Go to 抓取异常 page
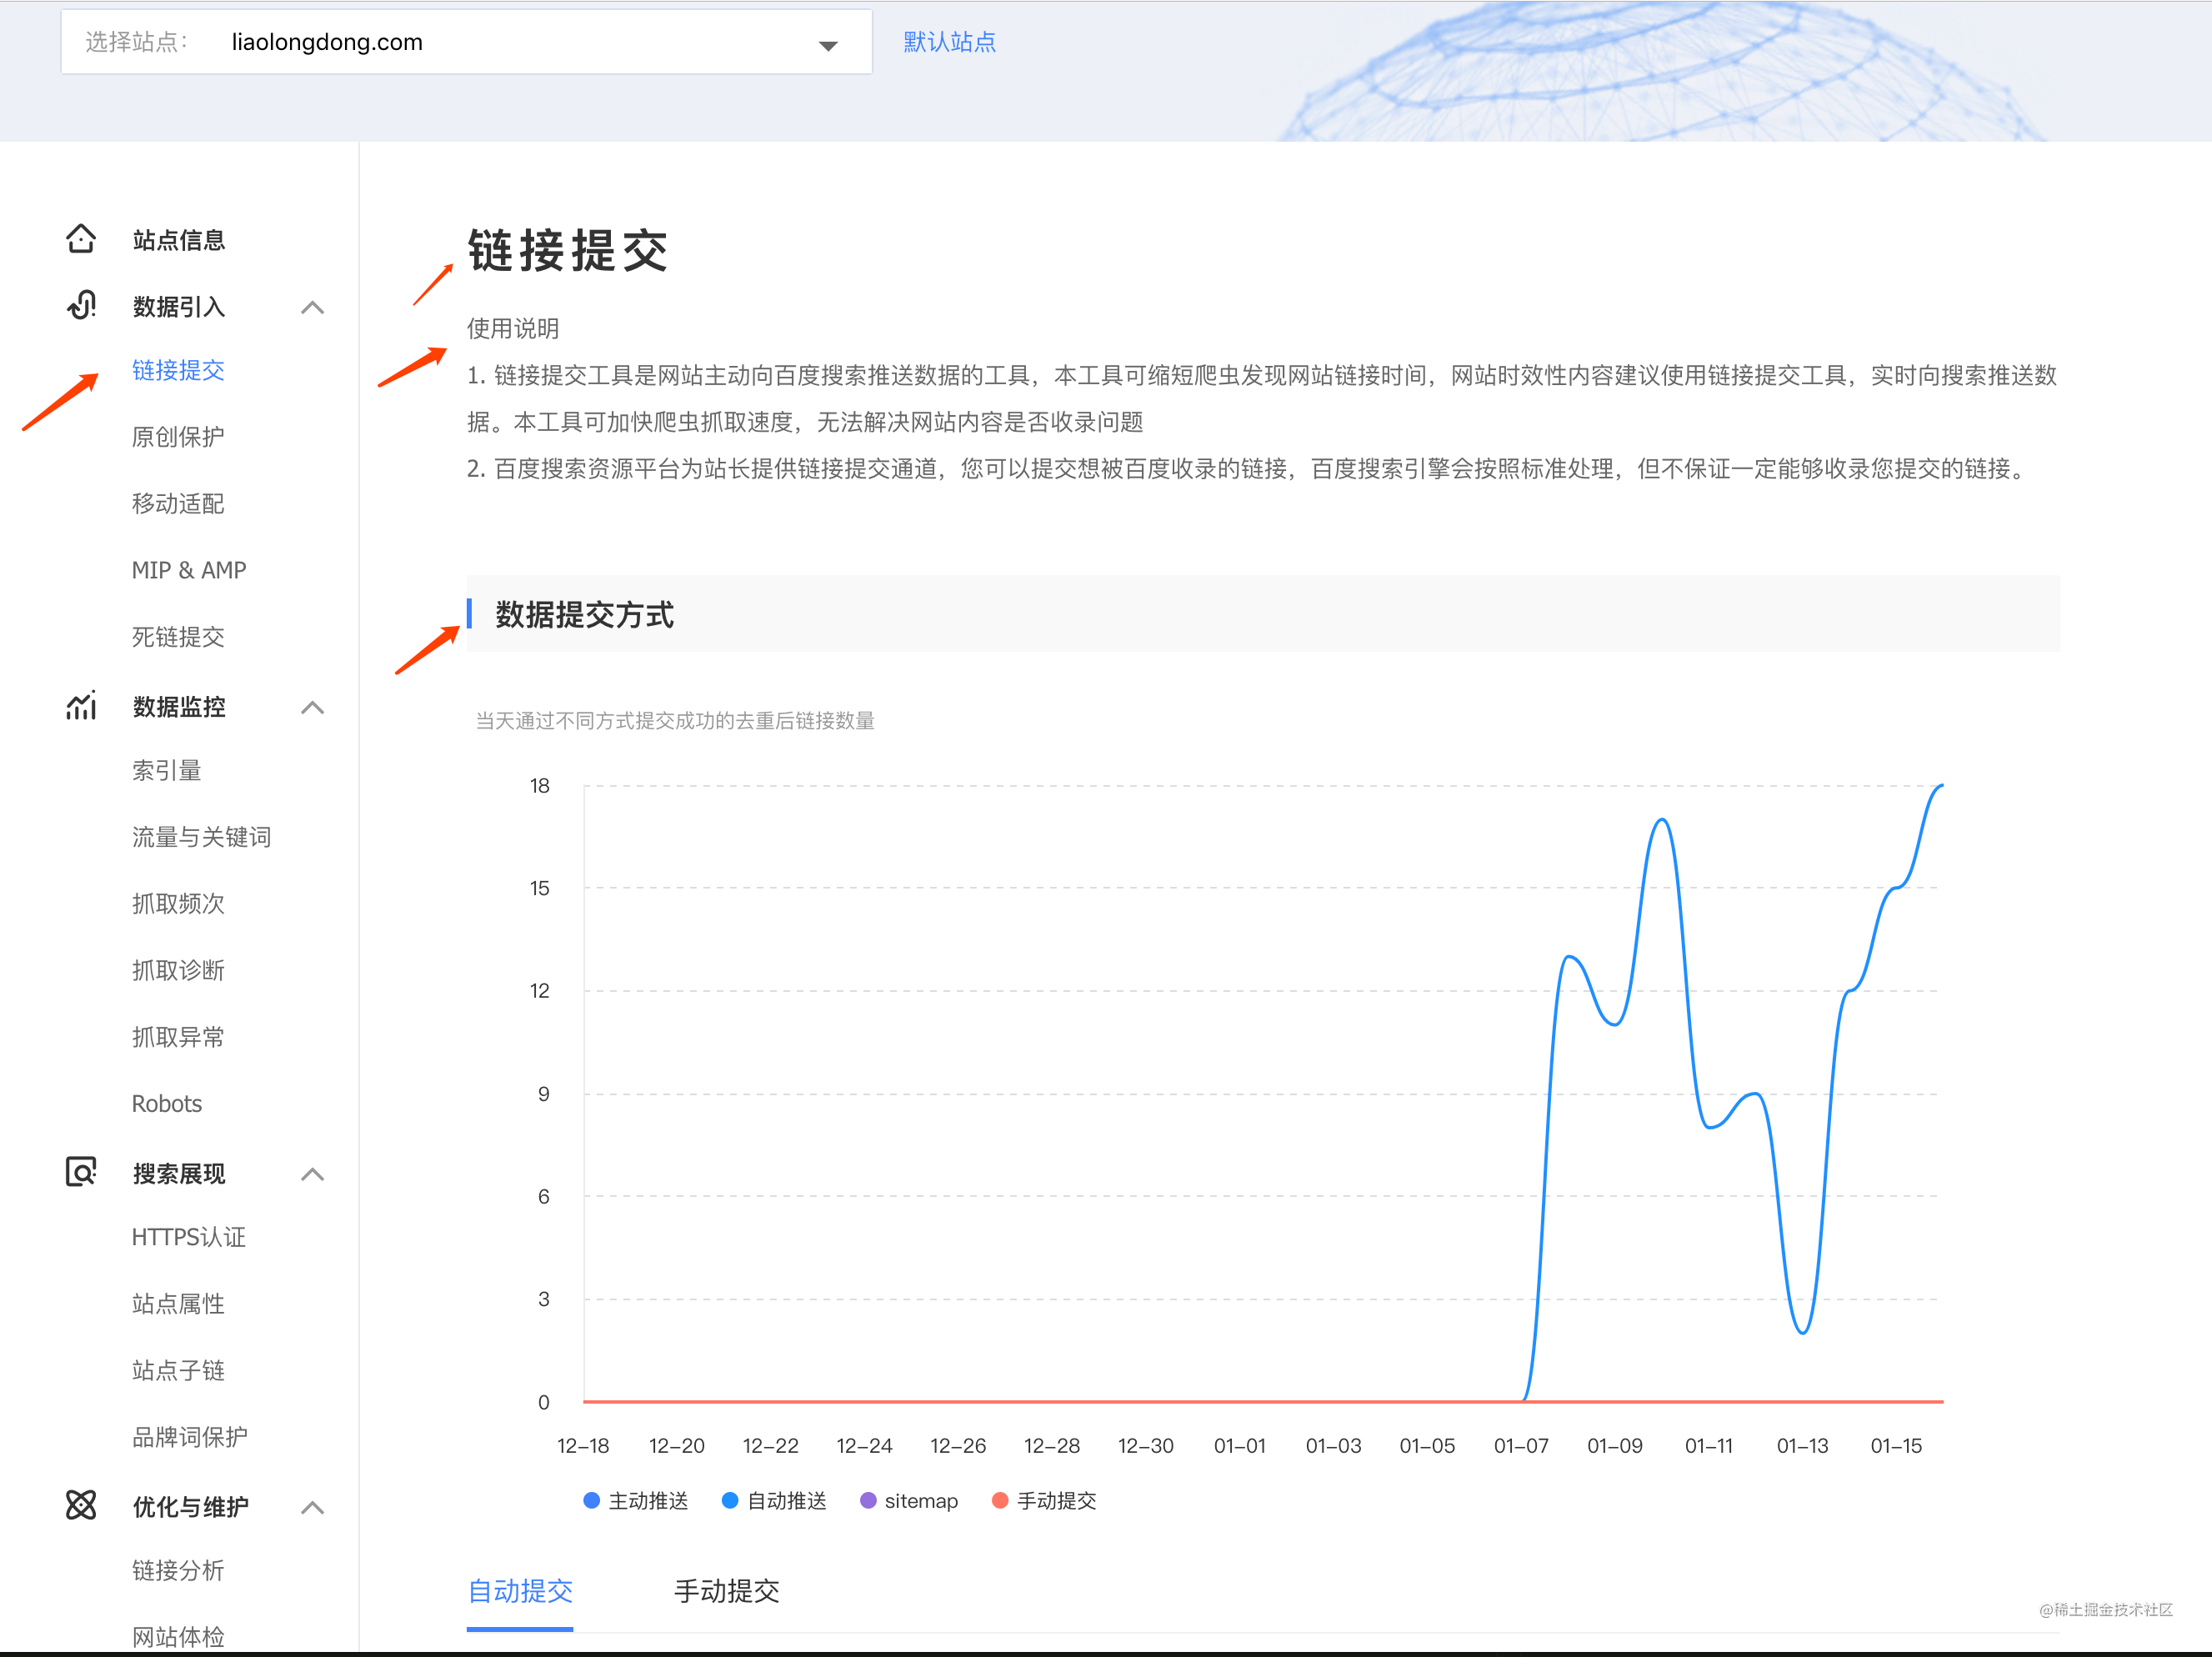The image size is (2212, 1657). click(178, 1037)
